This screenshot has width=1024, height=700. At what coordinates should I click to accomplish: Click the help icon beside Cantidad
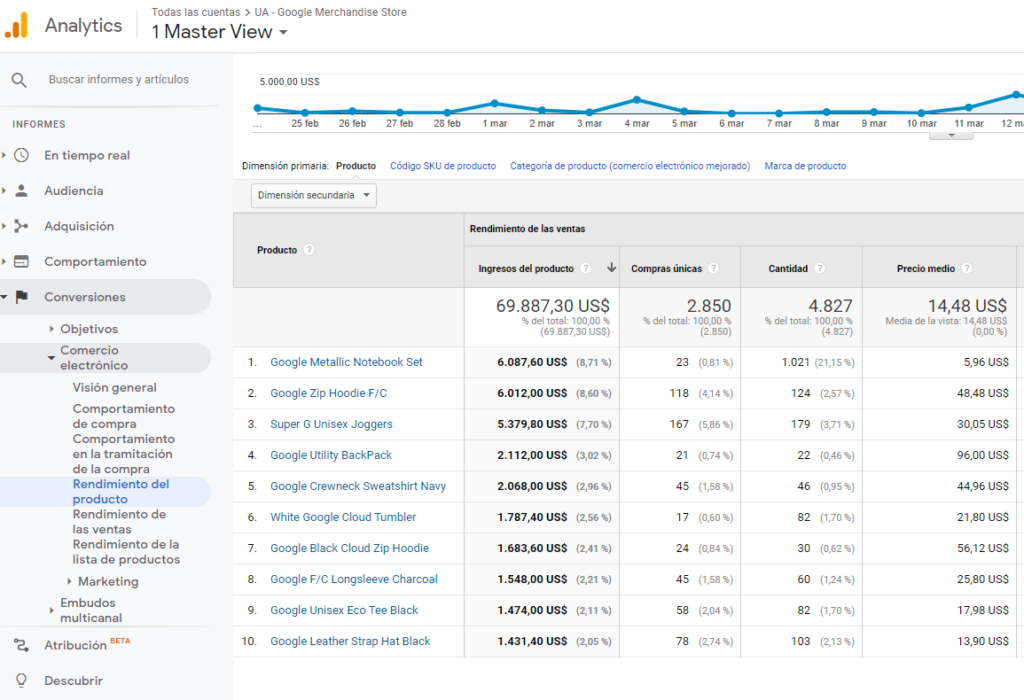(x=820, y=268)
